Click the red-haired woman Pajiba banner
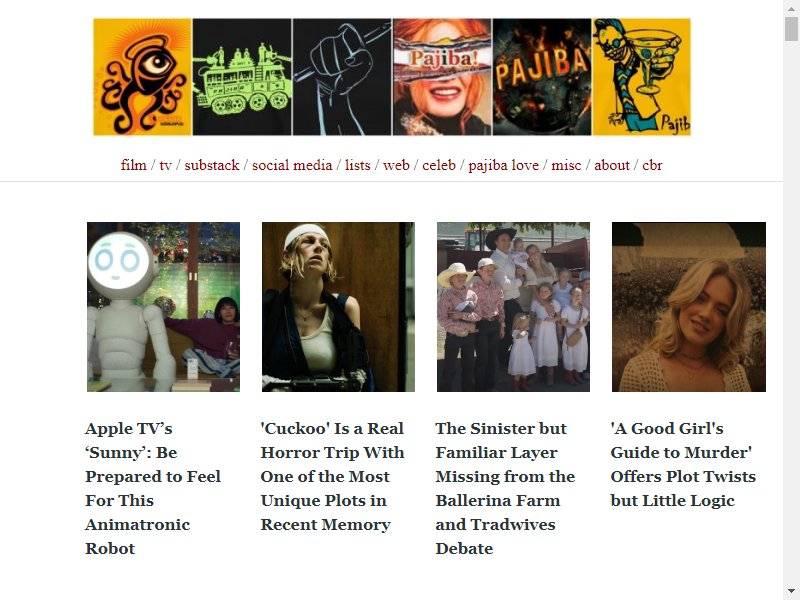Viewport: 800px width, 600px height. [x=442, y=77]
